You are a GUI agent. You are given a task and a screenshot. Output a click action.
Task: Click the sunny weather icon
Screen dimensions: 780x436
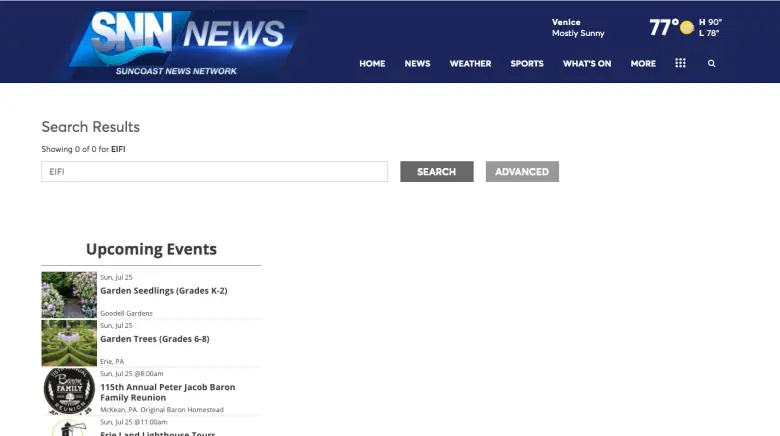pyautogui.click(x=686, y=27)
